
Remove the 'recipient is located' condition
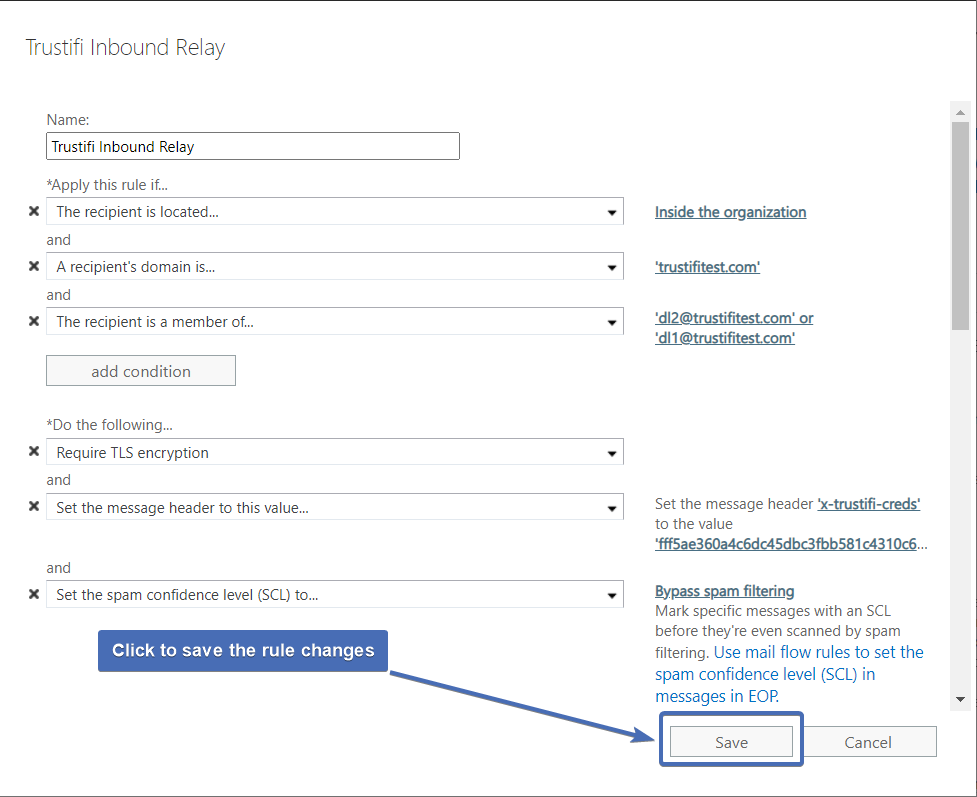point(34,211)
